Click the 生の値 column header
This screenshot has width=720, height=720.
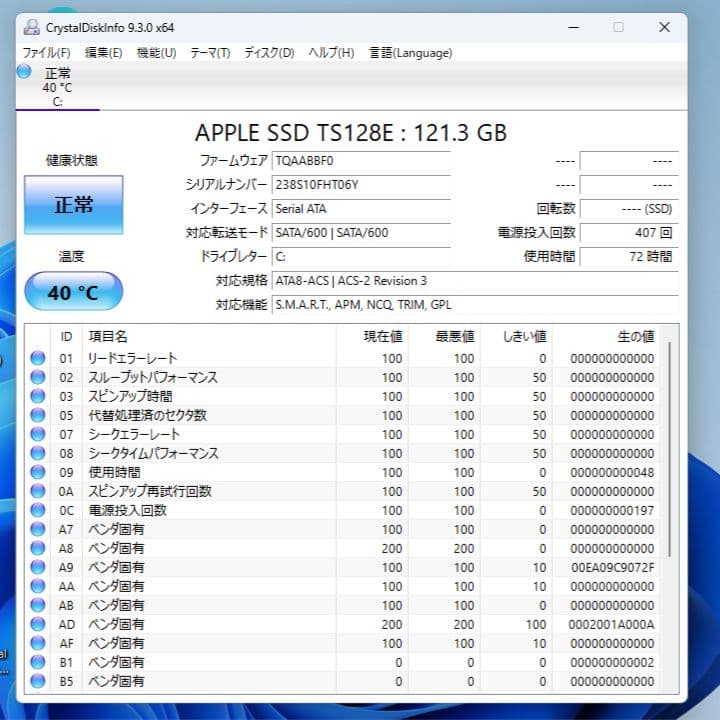[606, 337]
